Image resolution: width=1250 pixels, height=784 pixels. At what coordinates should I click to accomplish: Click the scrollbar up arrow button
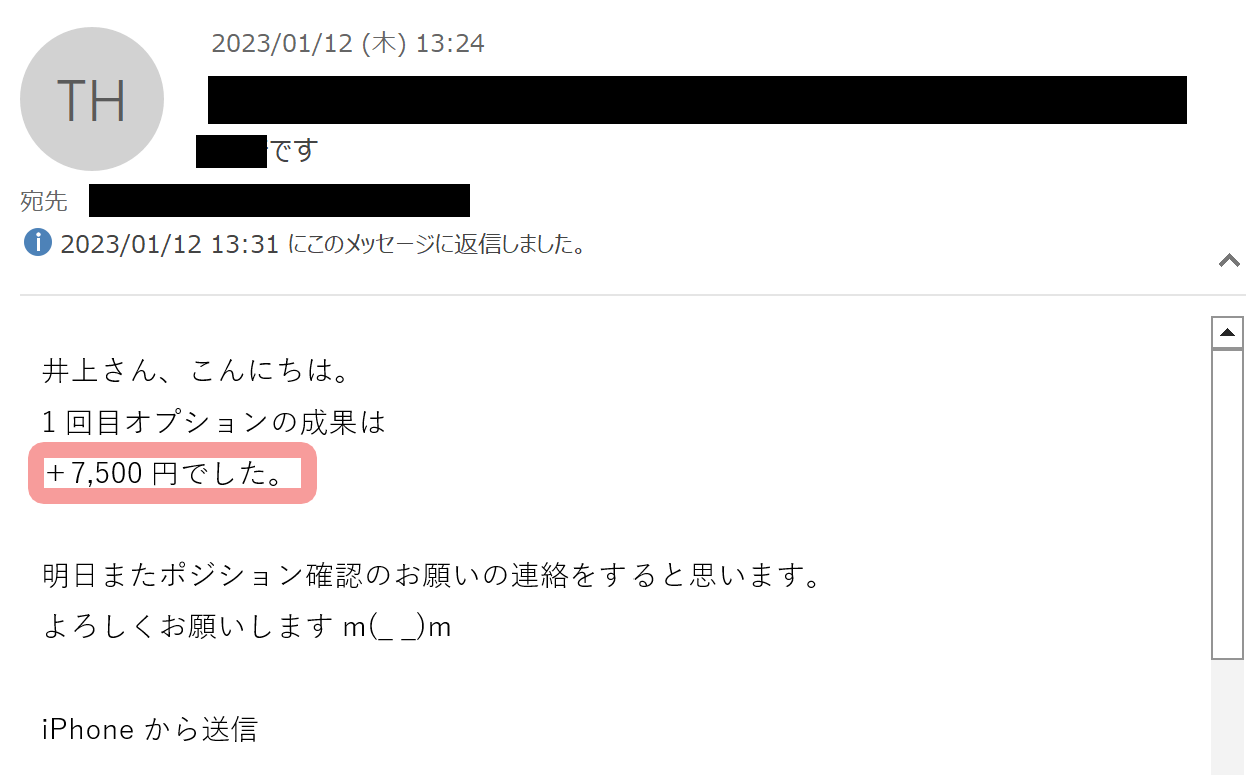pyautogui.click(x=1227, y=332)
